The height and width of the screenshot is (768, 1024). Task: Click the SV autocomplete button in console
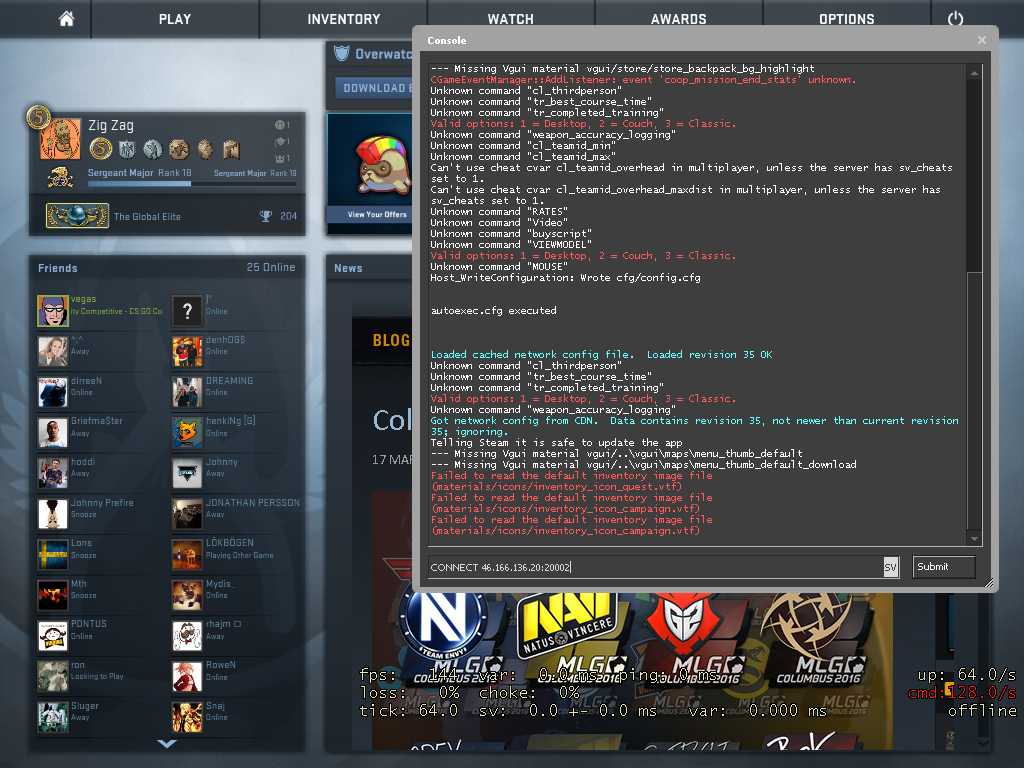coord(891,568)
